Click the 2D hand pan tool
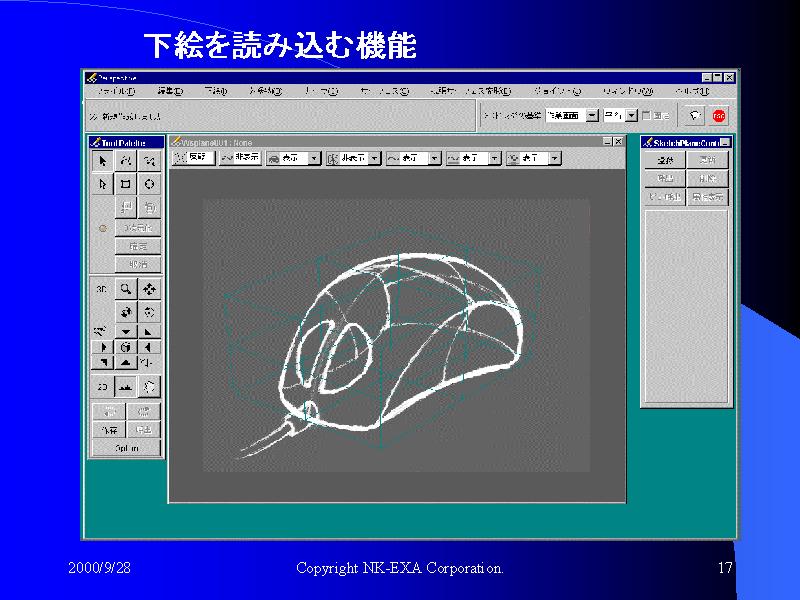 coord(149,385)
